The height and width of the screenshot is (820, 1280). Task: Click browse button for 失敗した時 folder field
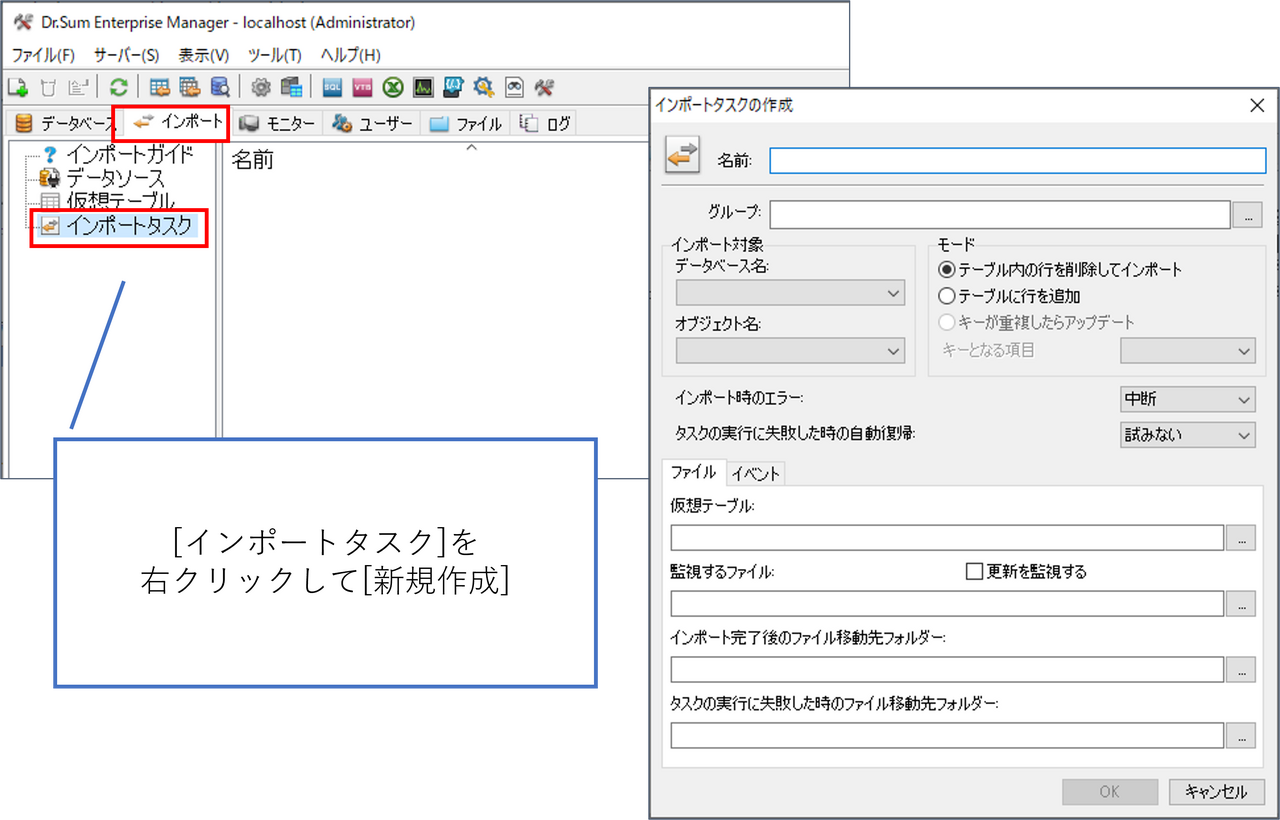pyautogui.click(x=1241, y=736)
